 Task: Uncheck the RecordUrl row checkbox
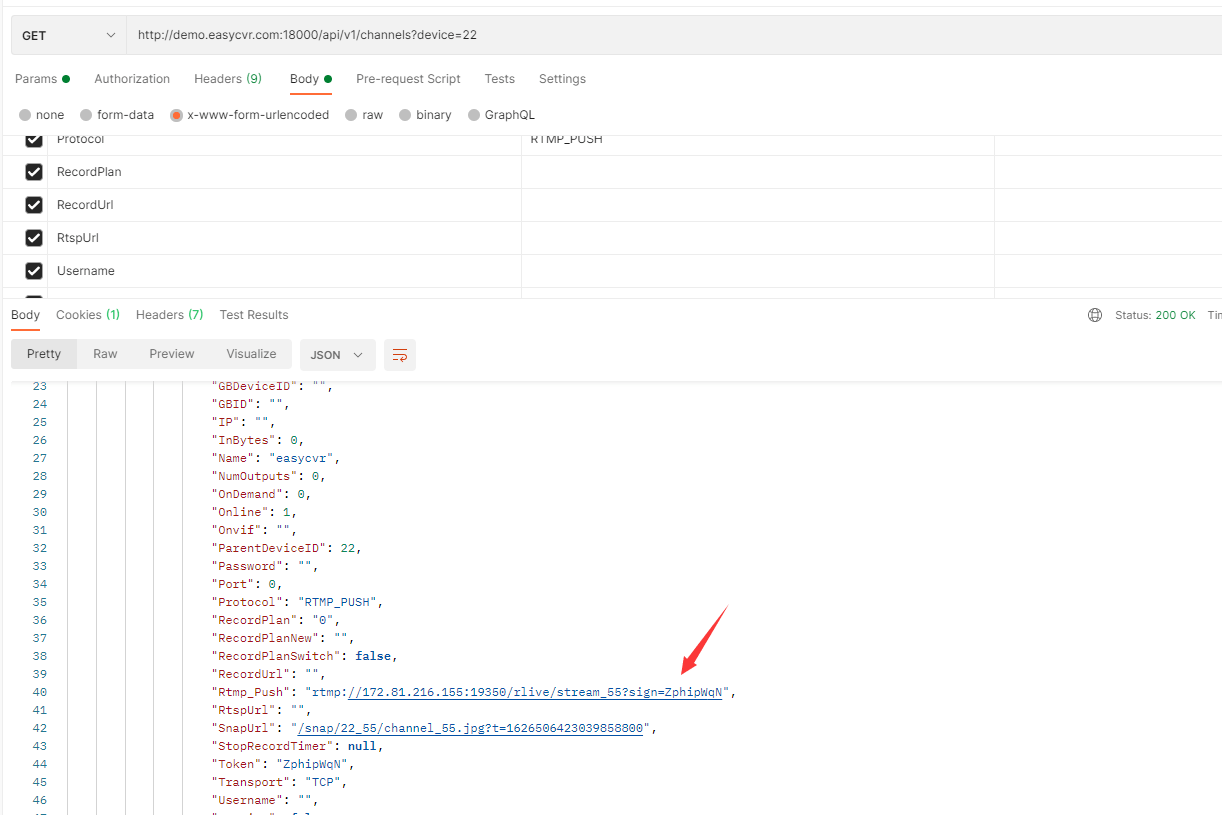pos(34,205)
